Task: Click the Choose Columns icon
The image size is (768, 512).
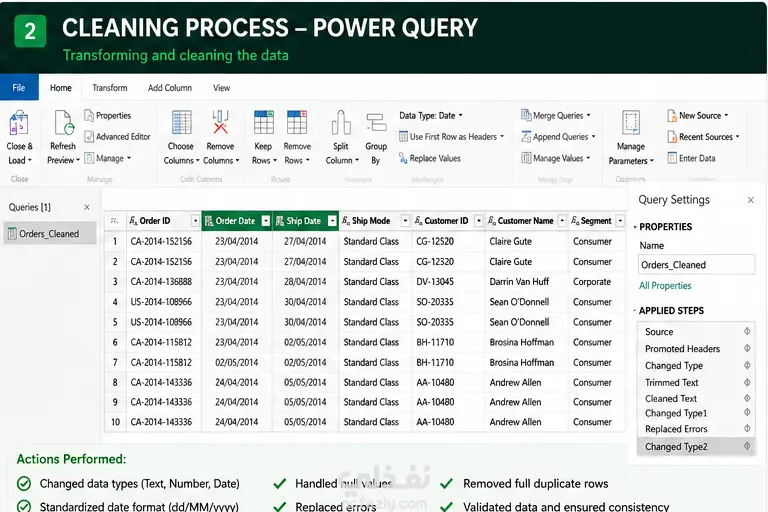Action: click(x=181, y=122)
